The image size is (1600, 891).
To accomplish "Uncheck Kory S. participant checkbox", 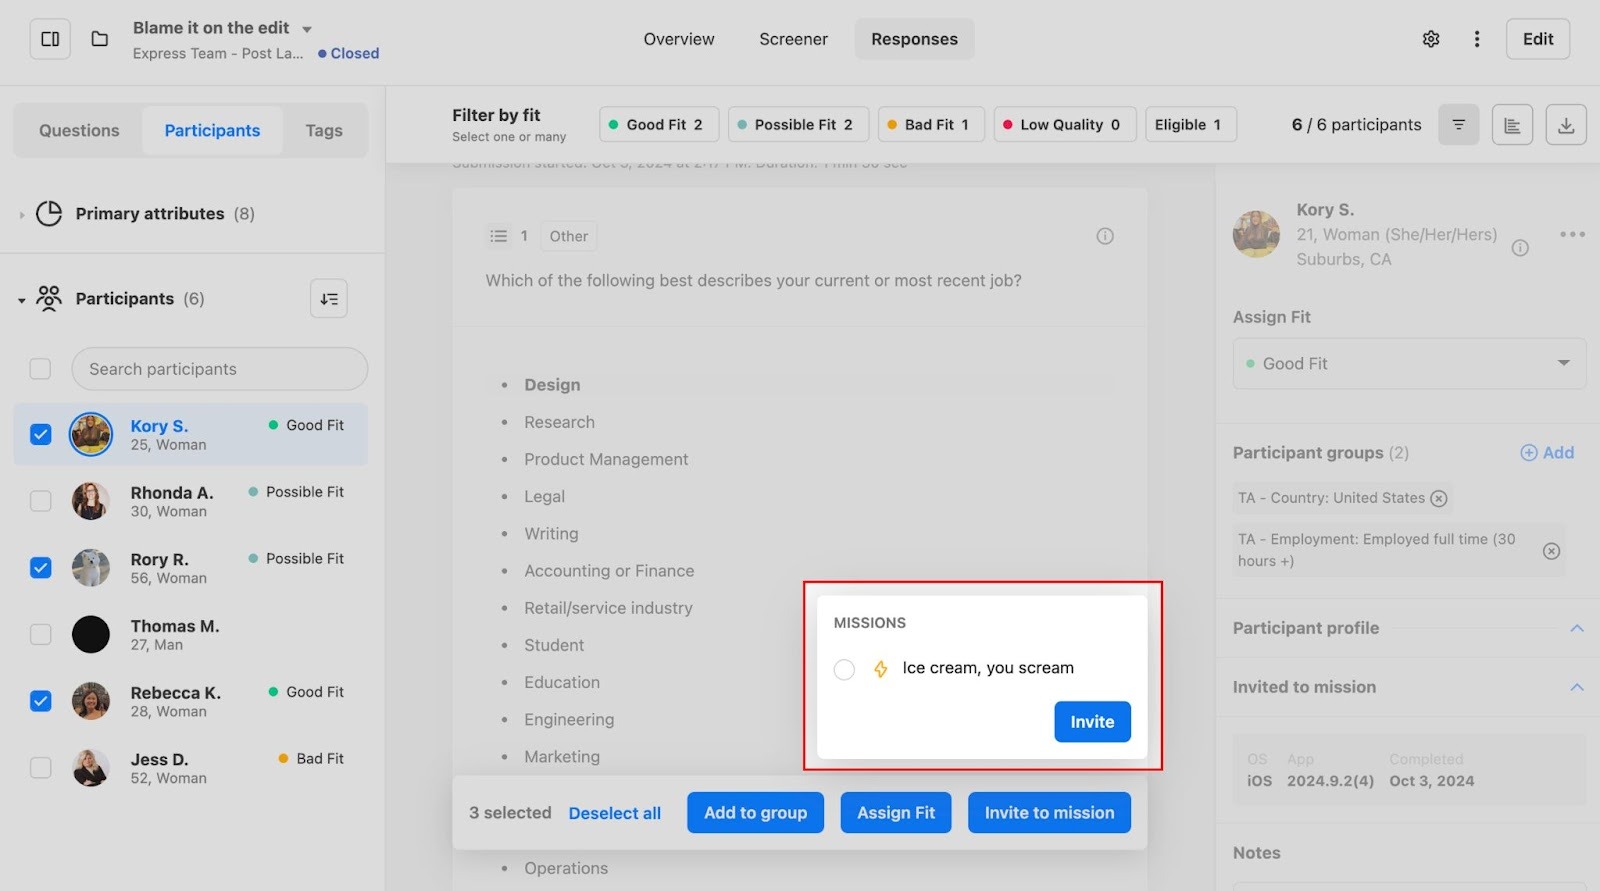I will 41,434.
